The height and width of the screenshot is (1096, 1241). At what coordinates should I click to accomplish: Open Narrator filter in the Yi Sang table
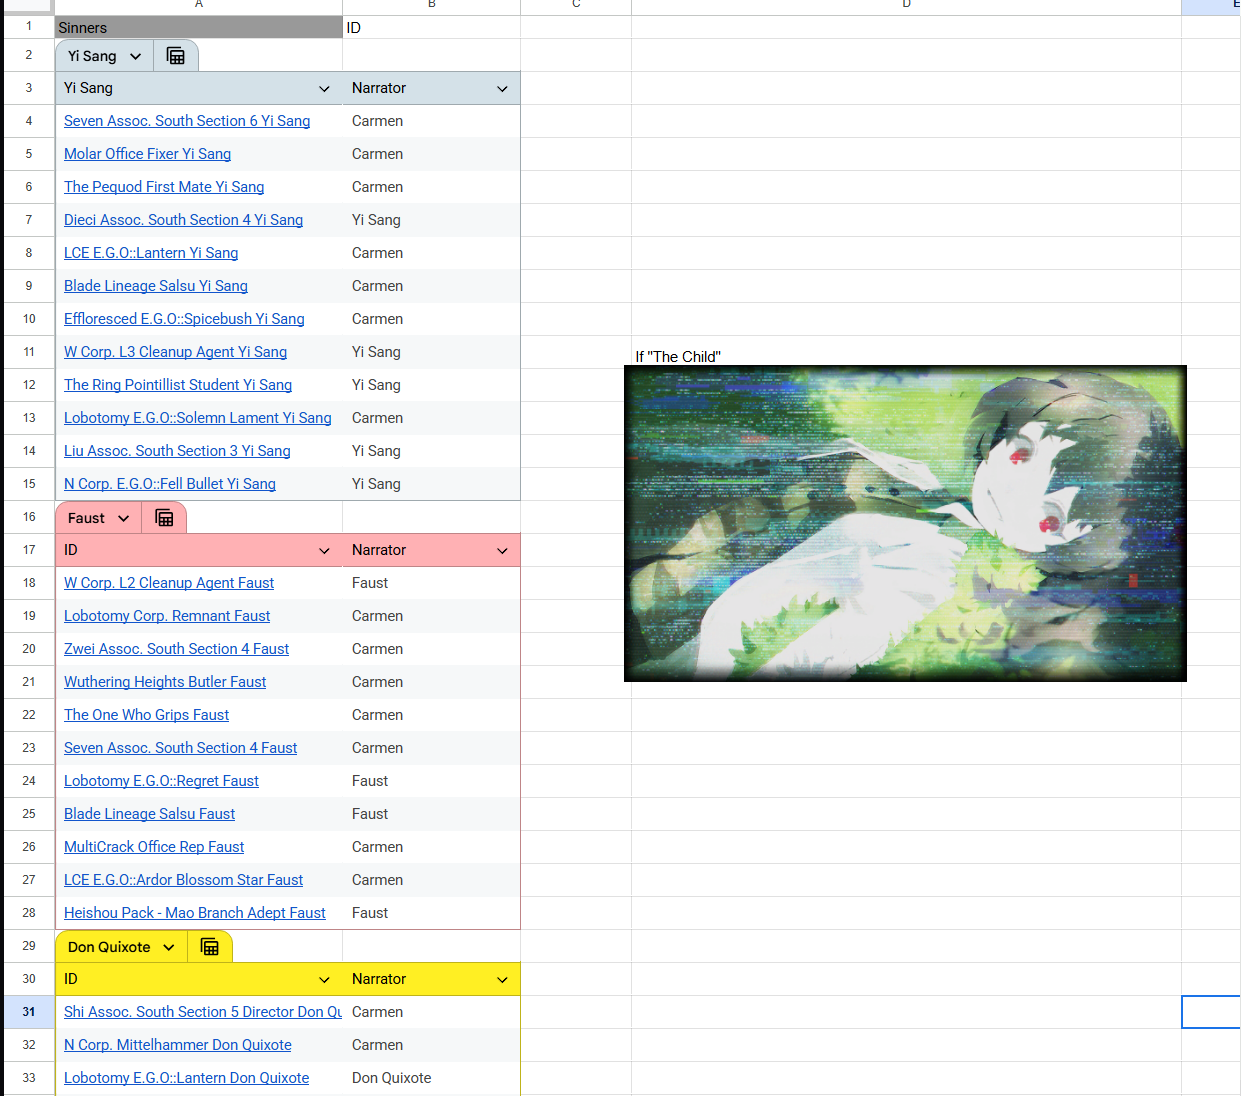pos(502,89)
